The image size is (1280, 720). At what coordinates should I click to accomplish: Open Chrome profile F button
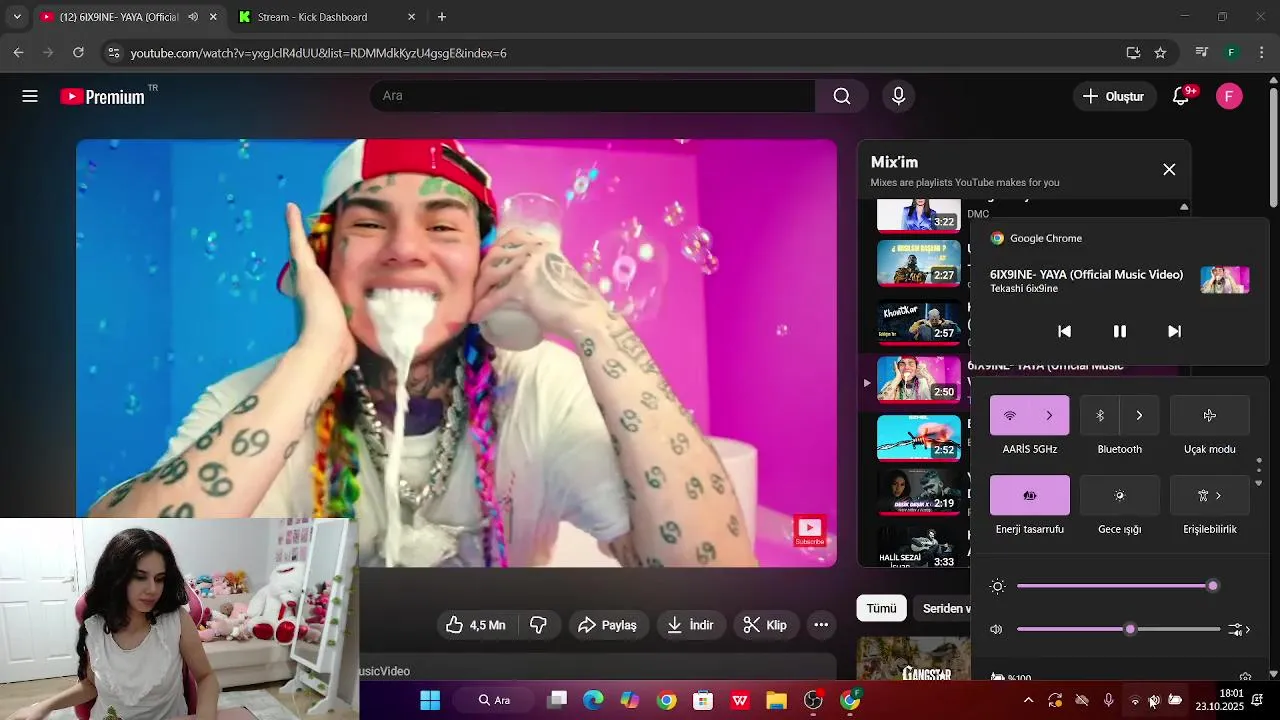coord(1232,53)
